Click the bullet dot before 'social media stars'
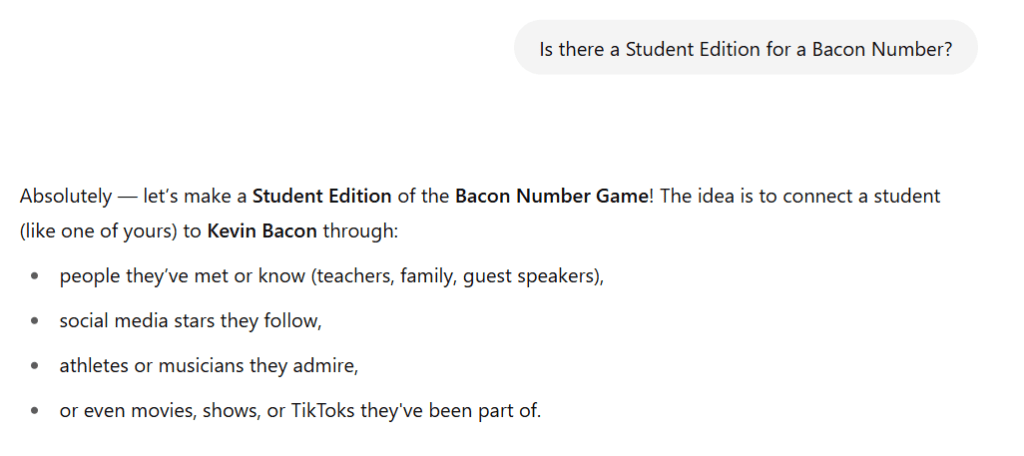The width and height of the screenshot is (1024, 456). tap(37, 322)
